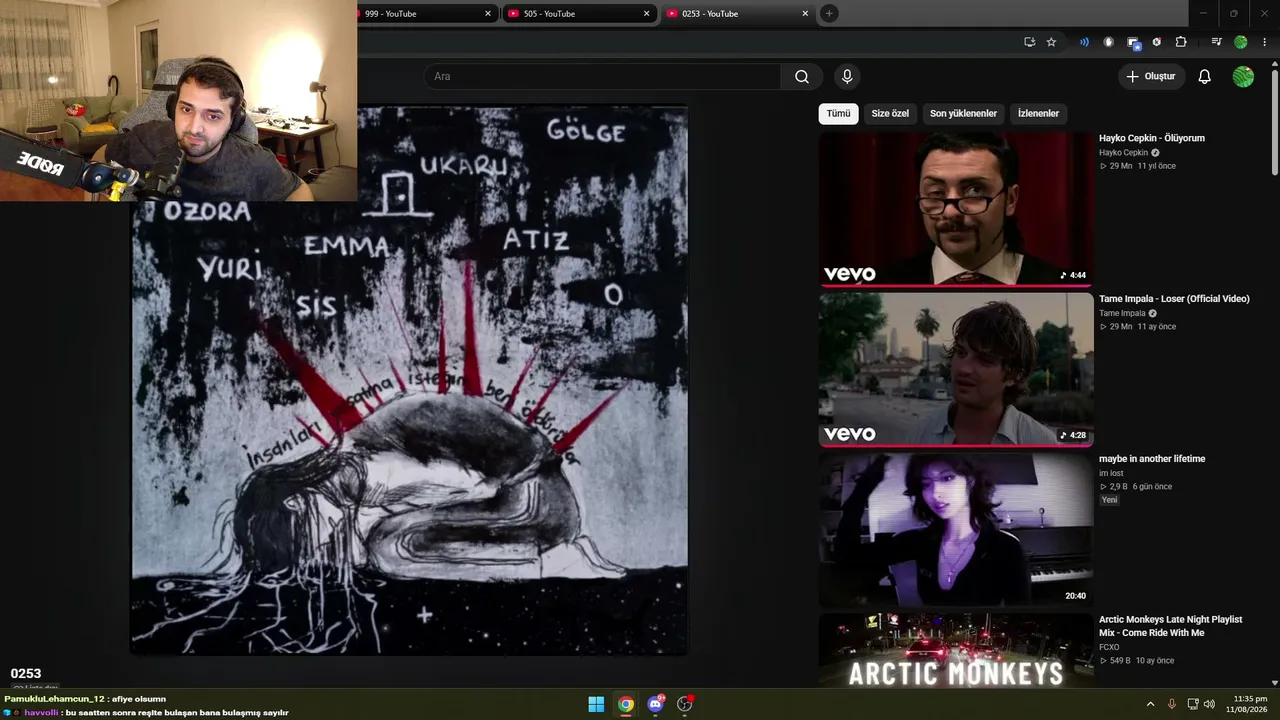Open 'maybe in another lifetime' video title
The width and height of the screenshot is (1280, 720).
pyautogui.click(x=1152, y=459)
